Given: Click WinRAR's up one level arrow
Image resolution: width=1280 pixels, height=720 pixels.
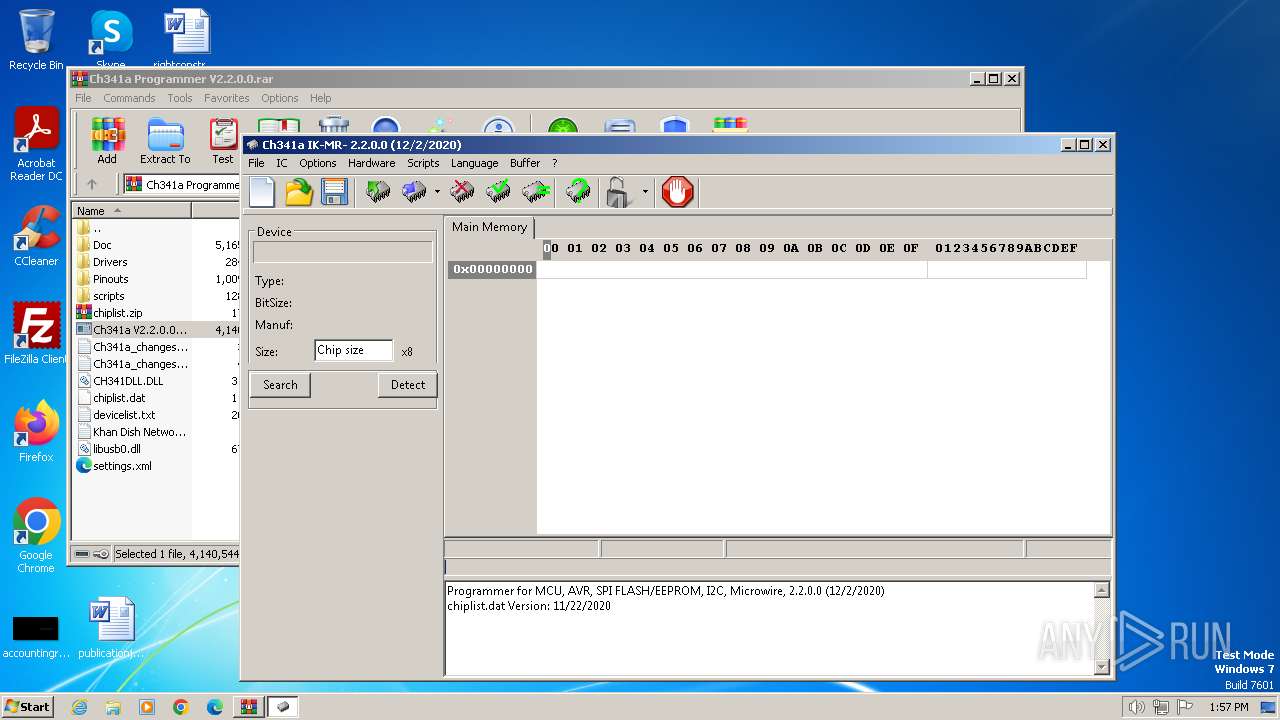Looking at the screenshot, I should (x=92, y=184).
